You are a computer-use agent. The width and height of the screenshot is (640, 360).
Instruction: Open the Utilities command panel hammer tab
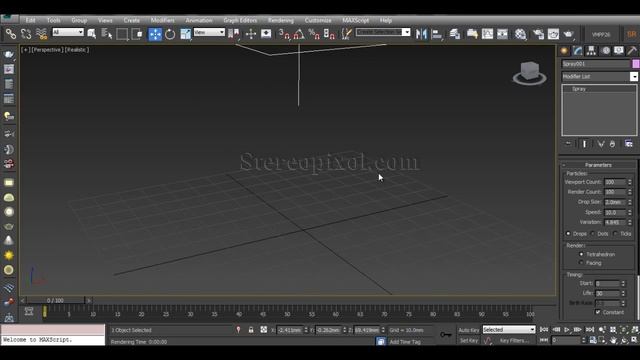pyautogui.click(x=632, y=51)
